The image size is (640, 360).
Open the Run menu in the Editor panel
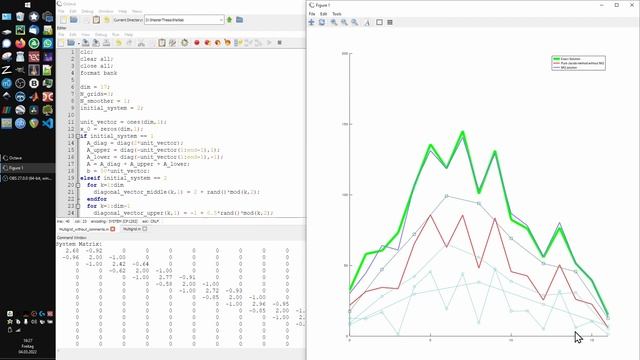click(x=116, y=35)
